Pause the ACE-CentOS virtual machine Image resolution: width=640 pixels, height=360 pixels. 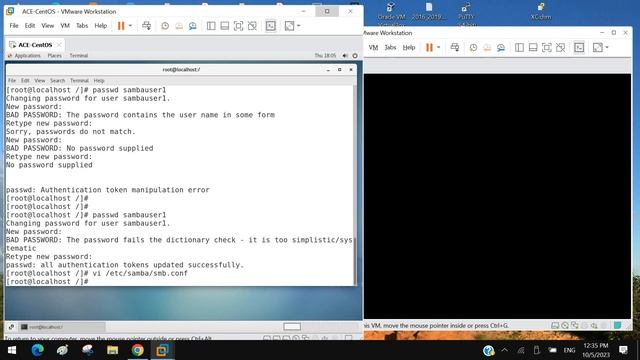coord(121,26)
